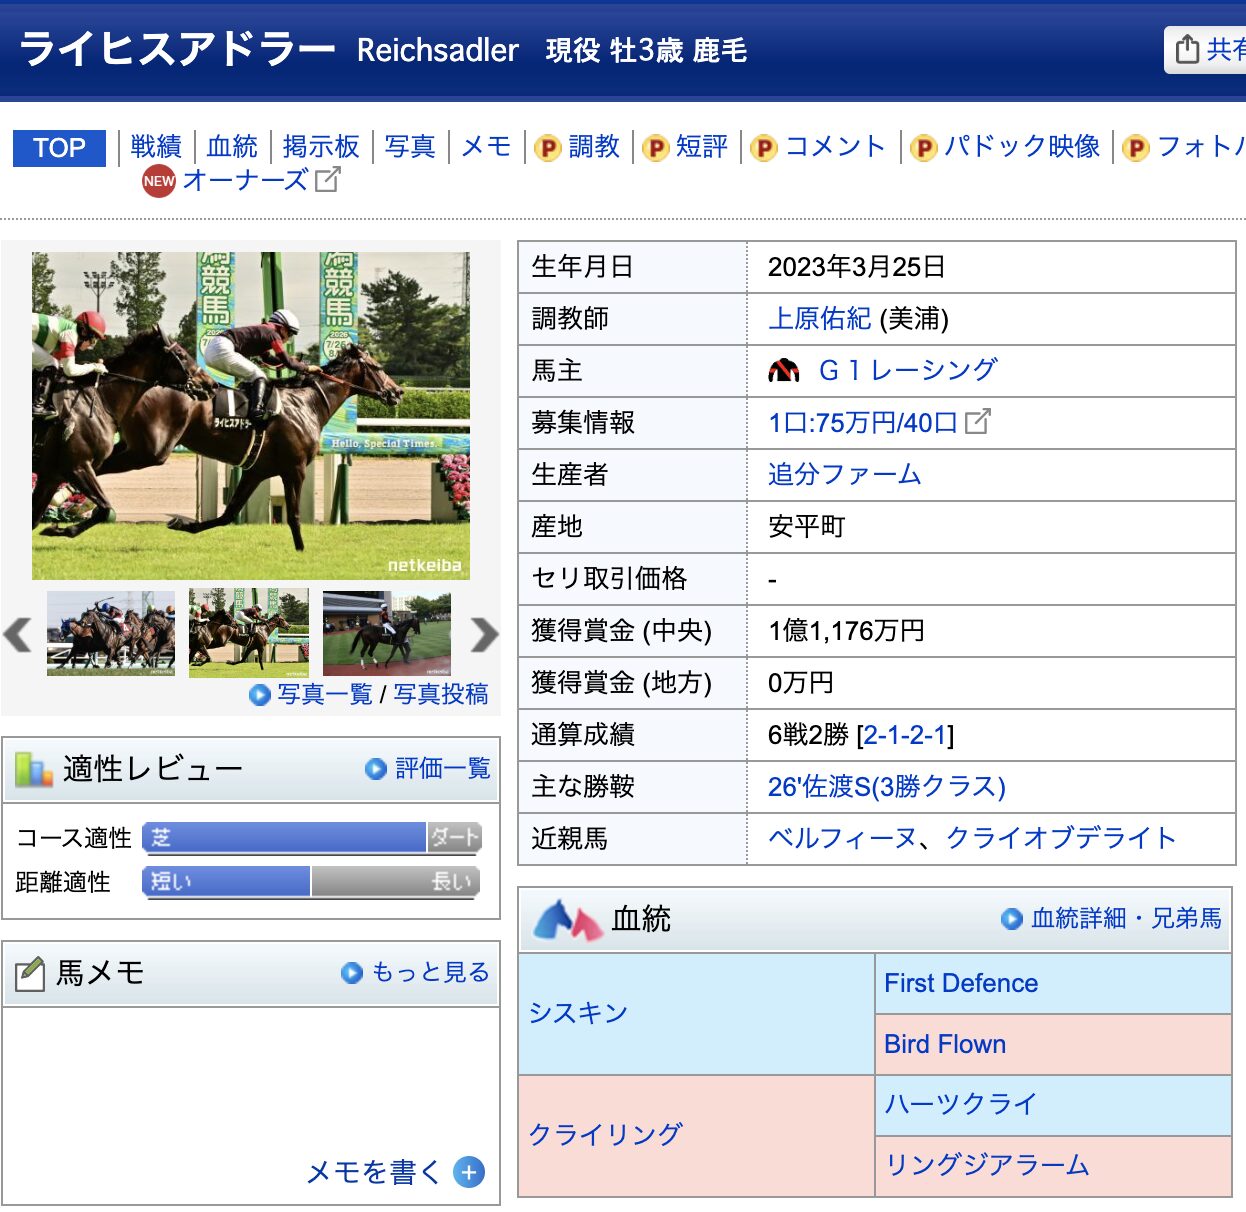Click the P icon beside パドック映像
Image resolution: width=1246 pixels, height=1212 pixels.
[x=923, y=148]
